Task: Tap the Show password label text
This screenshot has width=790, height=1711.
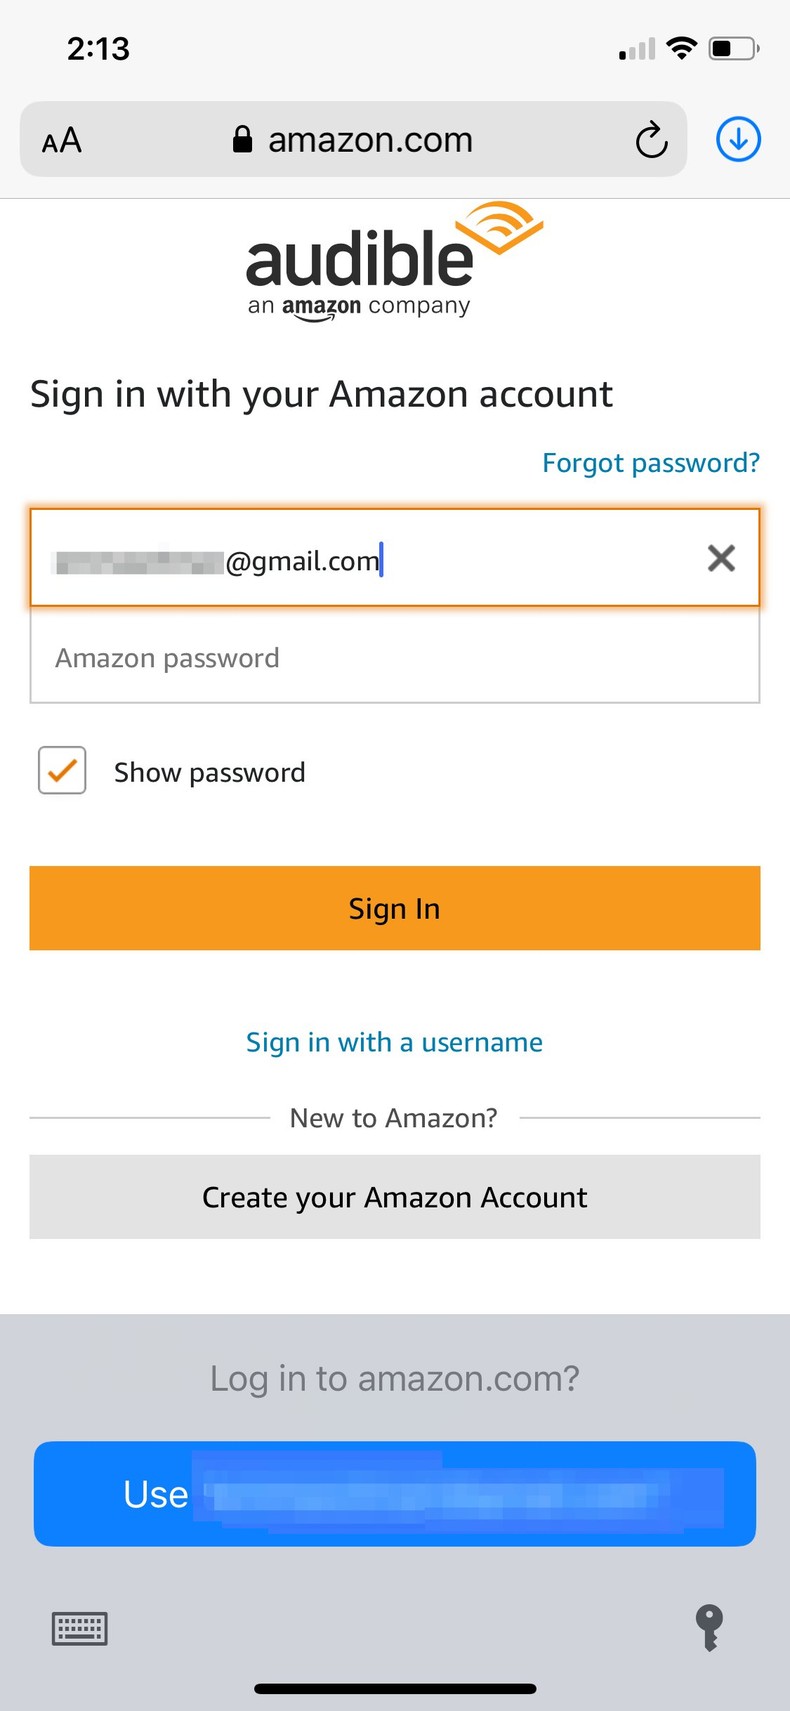Action: pos(209,772)
